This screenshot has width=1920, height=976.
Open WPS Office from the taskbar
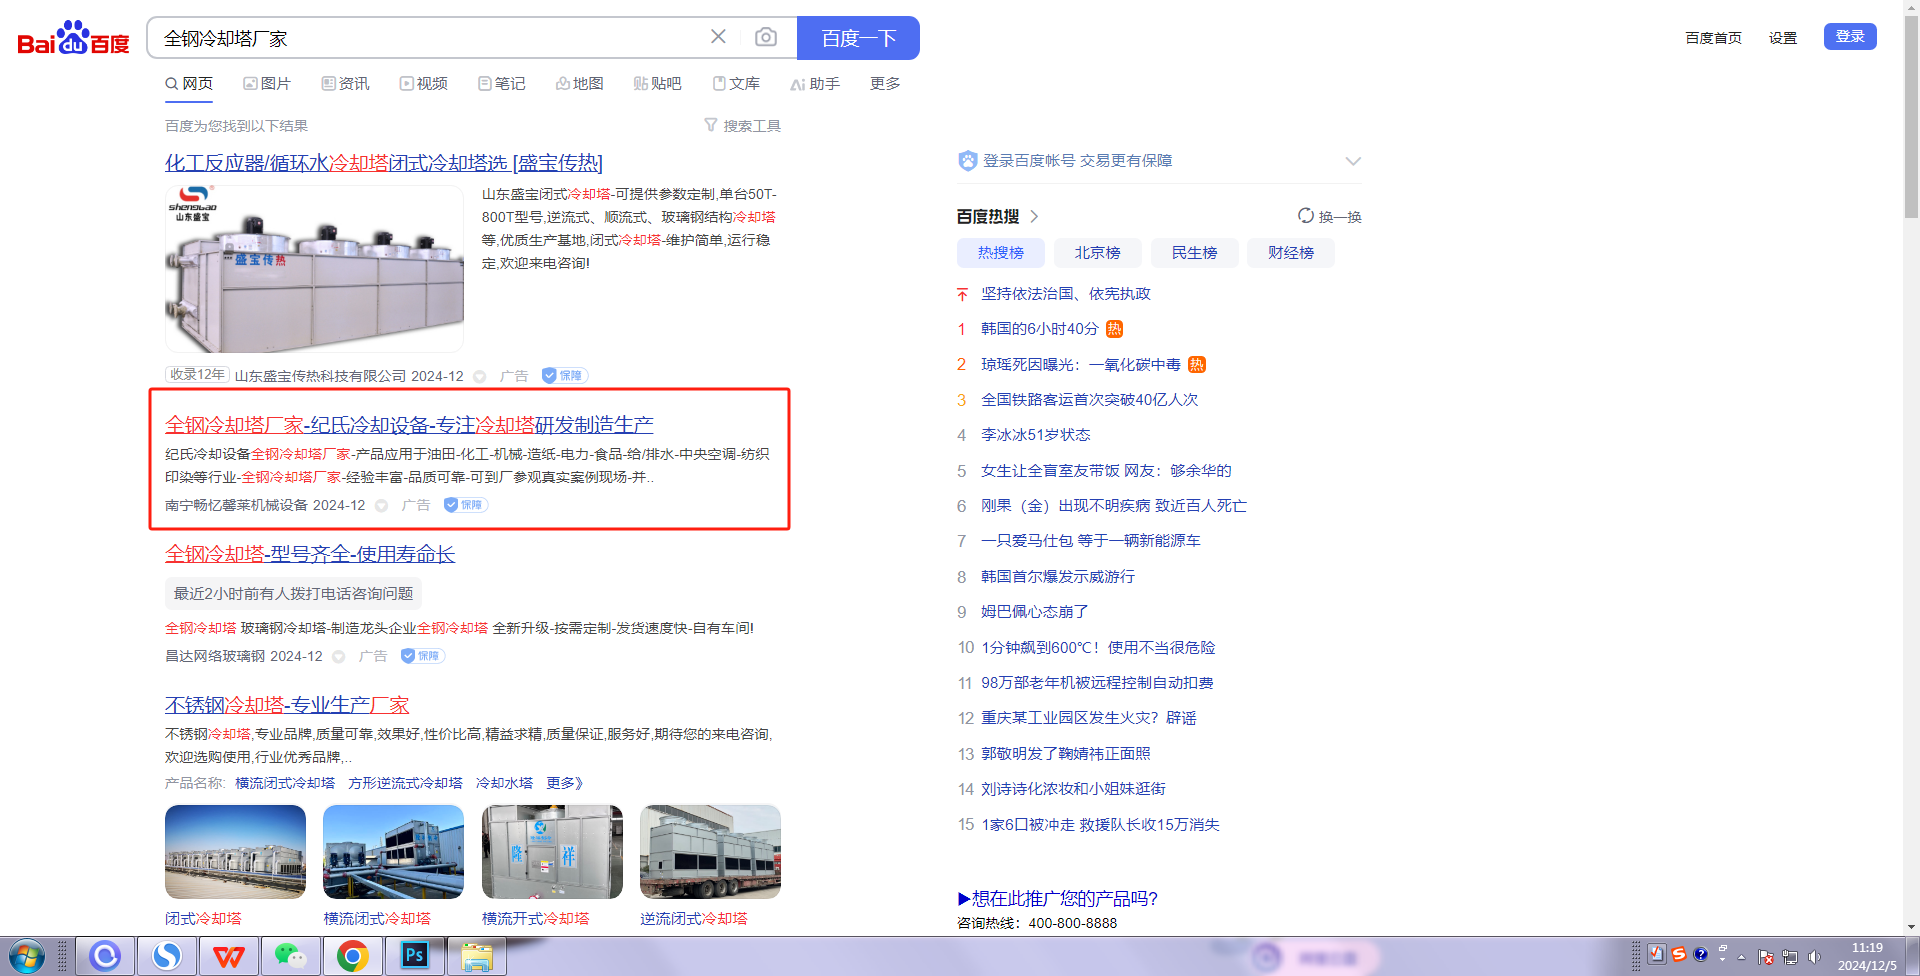click(x=228, y=956)
